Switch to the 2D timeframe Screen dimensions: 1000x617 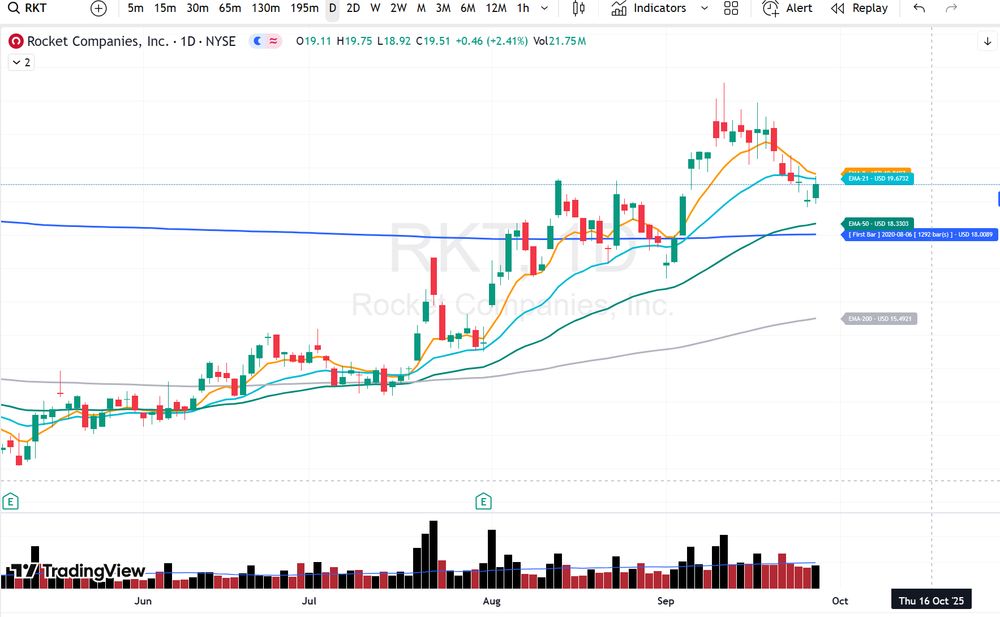click(353, 8)
